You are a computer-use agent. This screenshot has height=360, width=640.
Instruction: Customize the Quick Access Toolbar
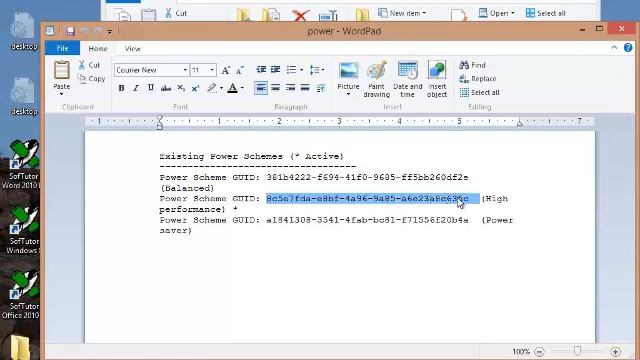click(x=109, y=31)
